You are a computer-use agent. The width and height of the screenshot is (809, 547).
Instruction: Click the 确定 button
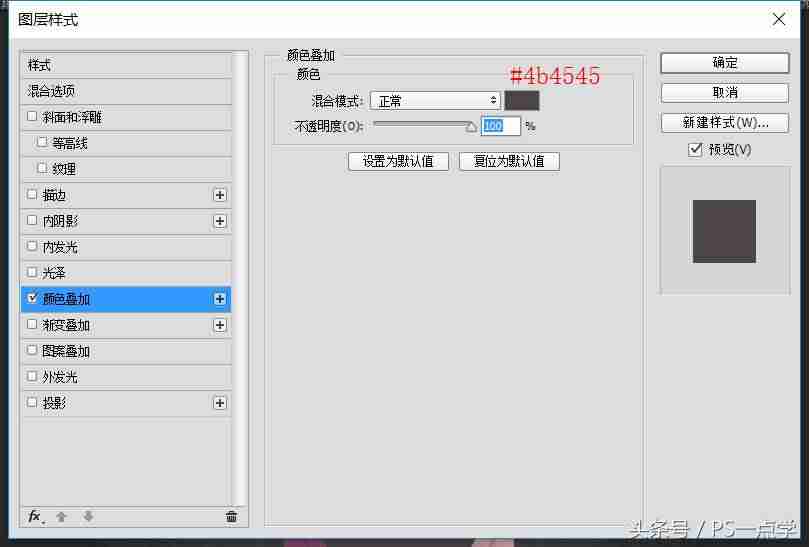(x=724, y=63)
